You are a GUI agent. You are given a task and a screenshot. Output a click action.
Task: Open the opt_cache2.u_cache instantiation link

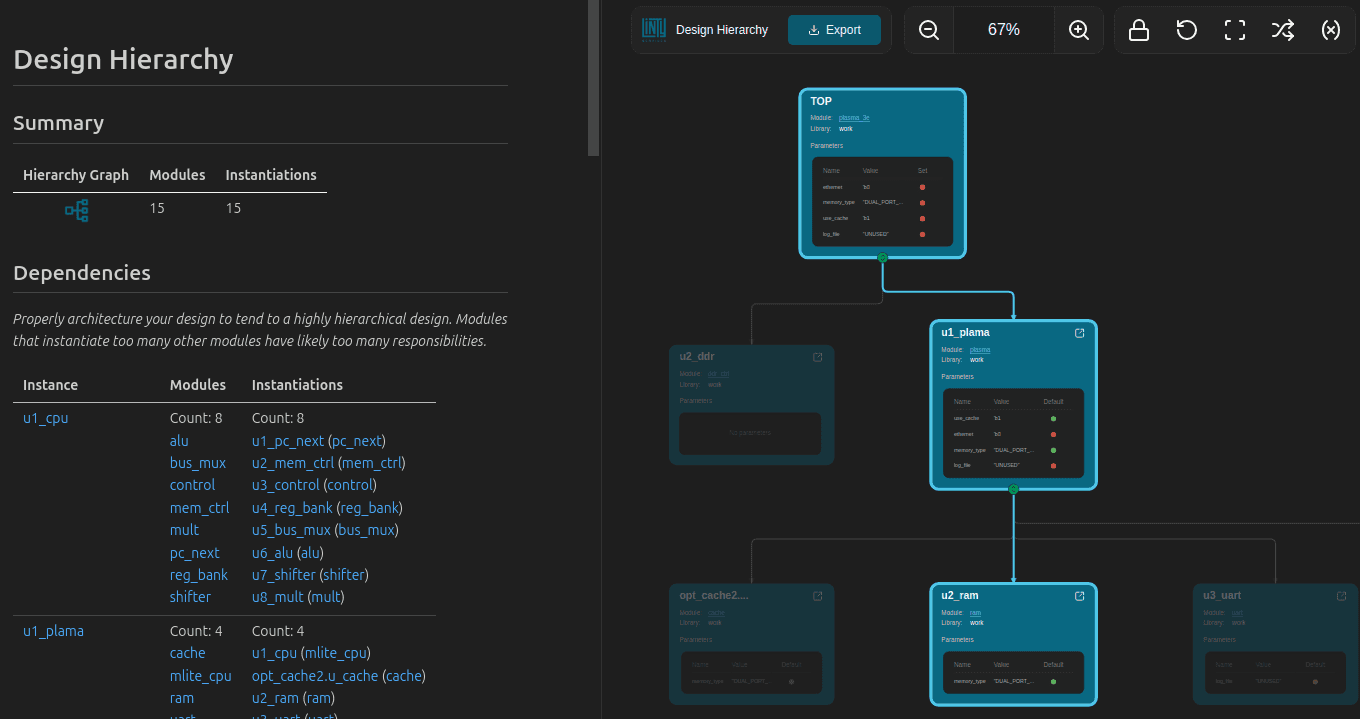(x=315, y=676)
